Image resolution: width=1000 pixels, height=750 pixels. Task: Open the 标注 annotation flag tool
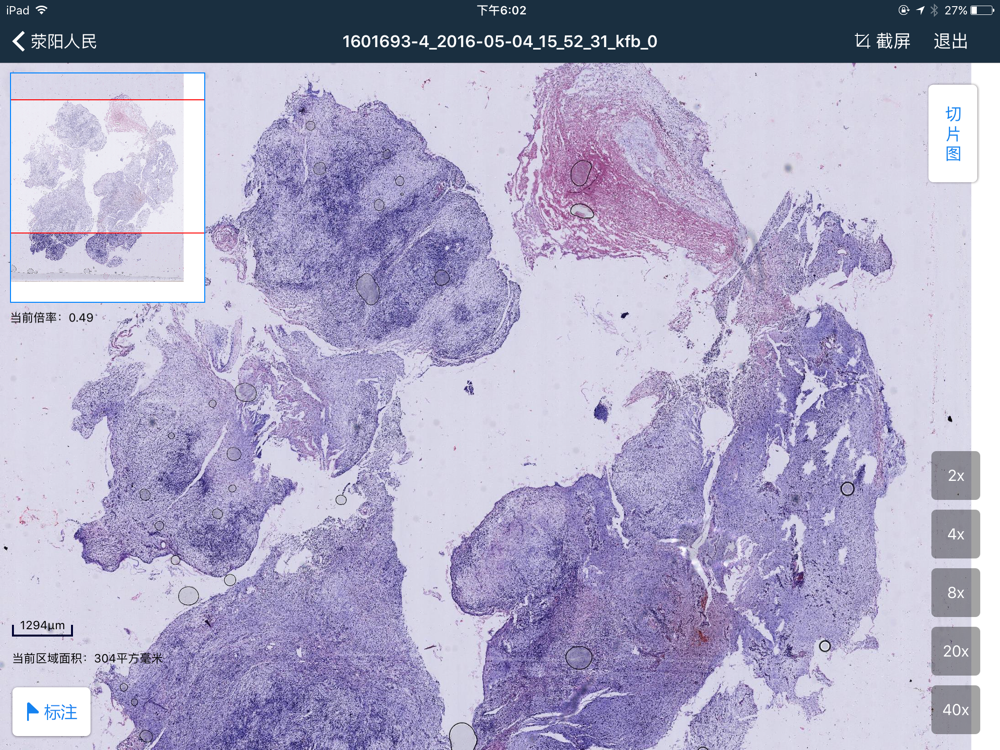point(51,712)
